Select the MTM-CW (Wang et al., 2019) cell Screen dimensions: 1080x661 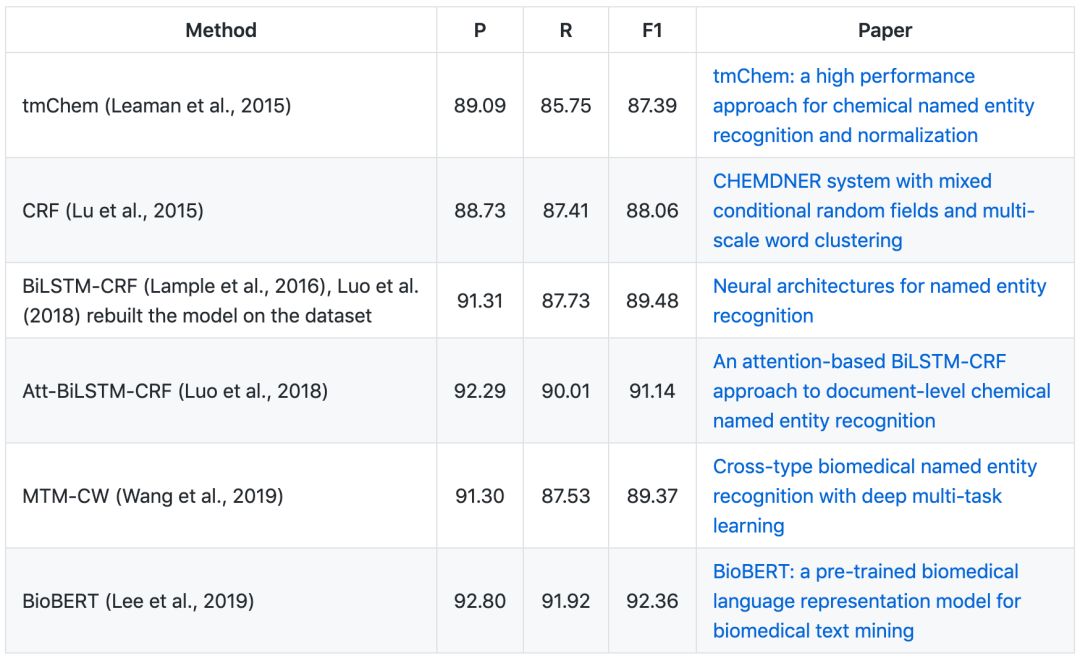[x=153, y=496]
